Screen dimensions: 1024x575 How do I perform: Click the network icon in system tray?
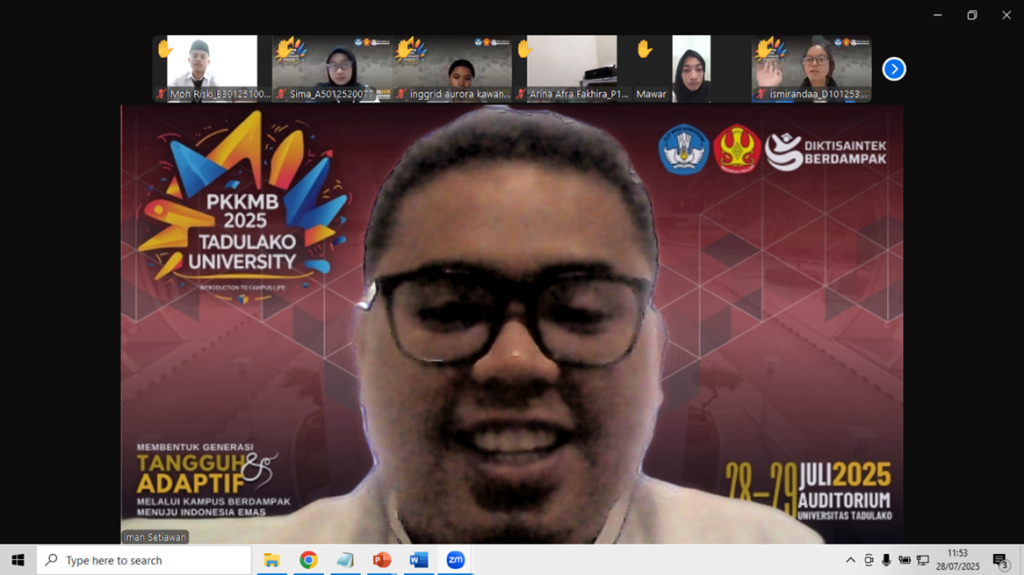click(923, 560)
